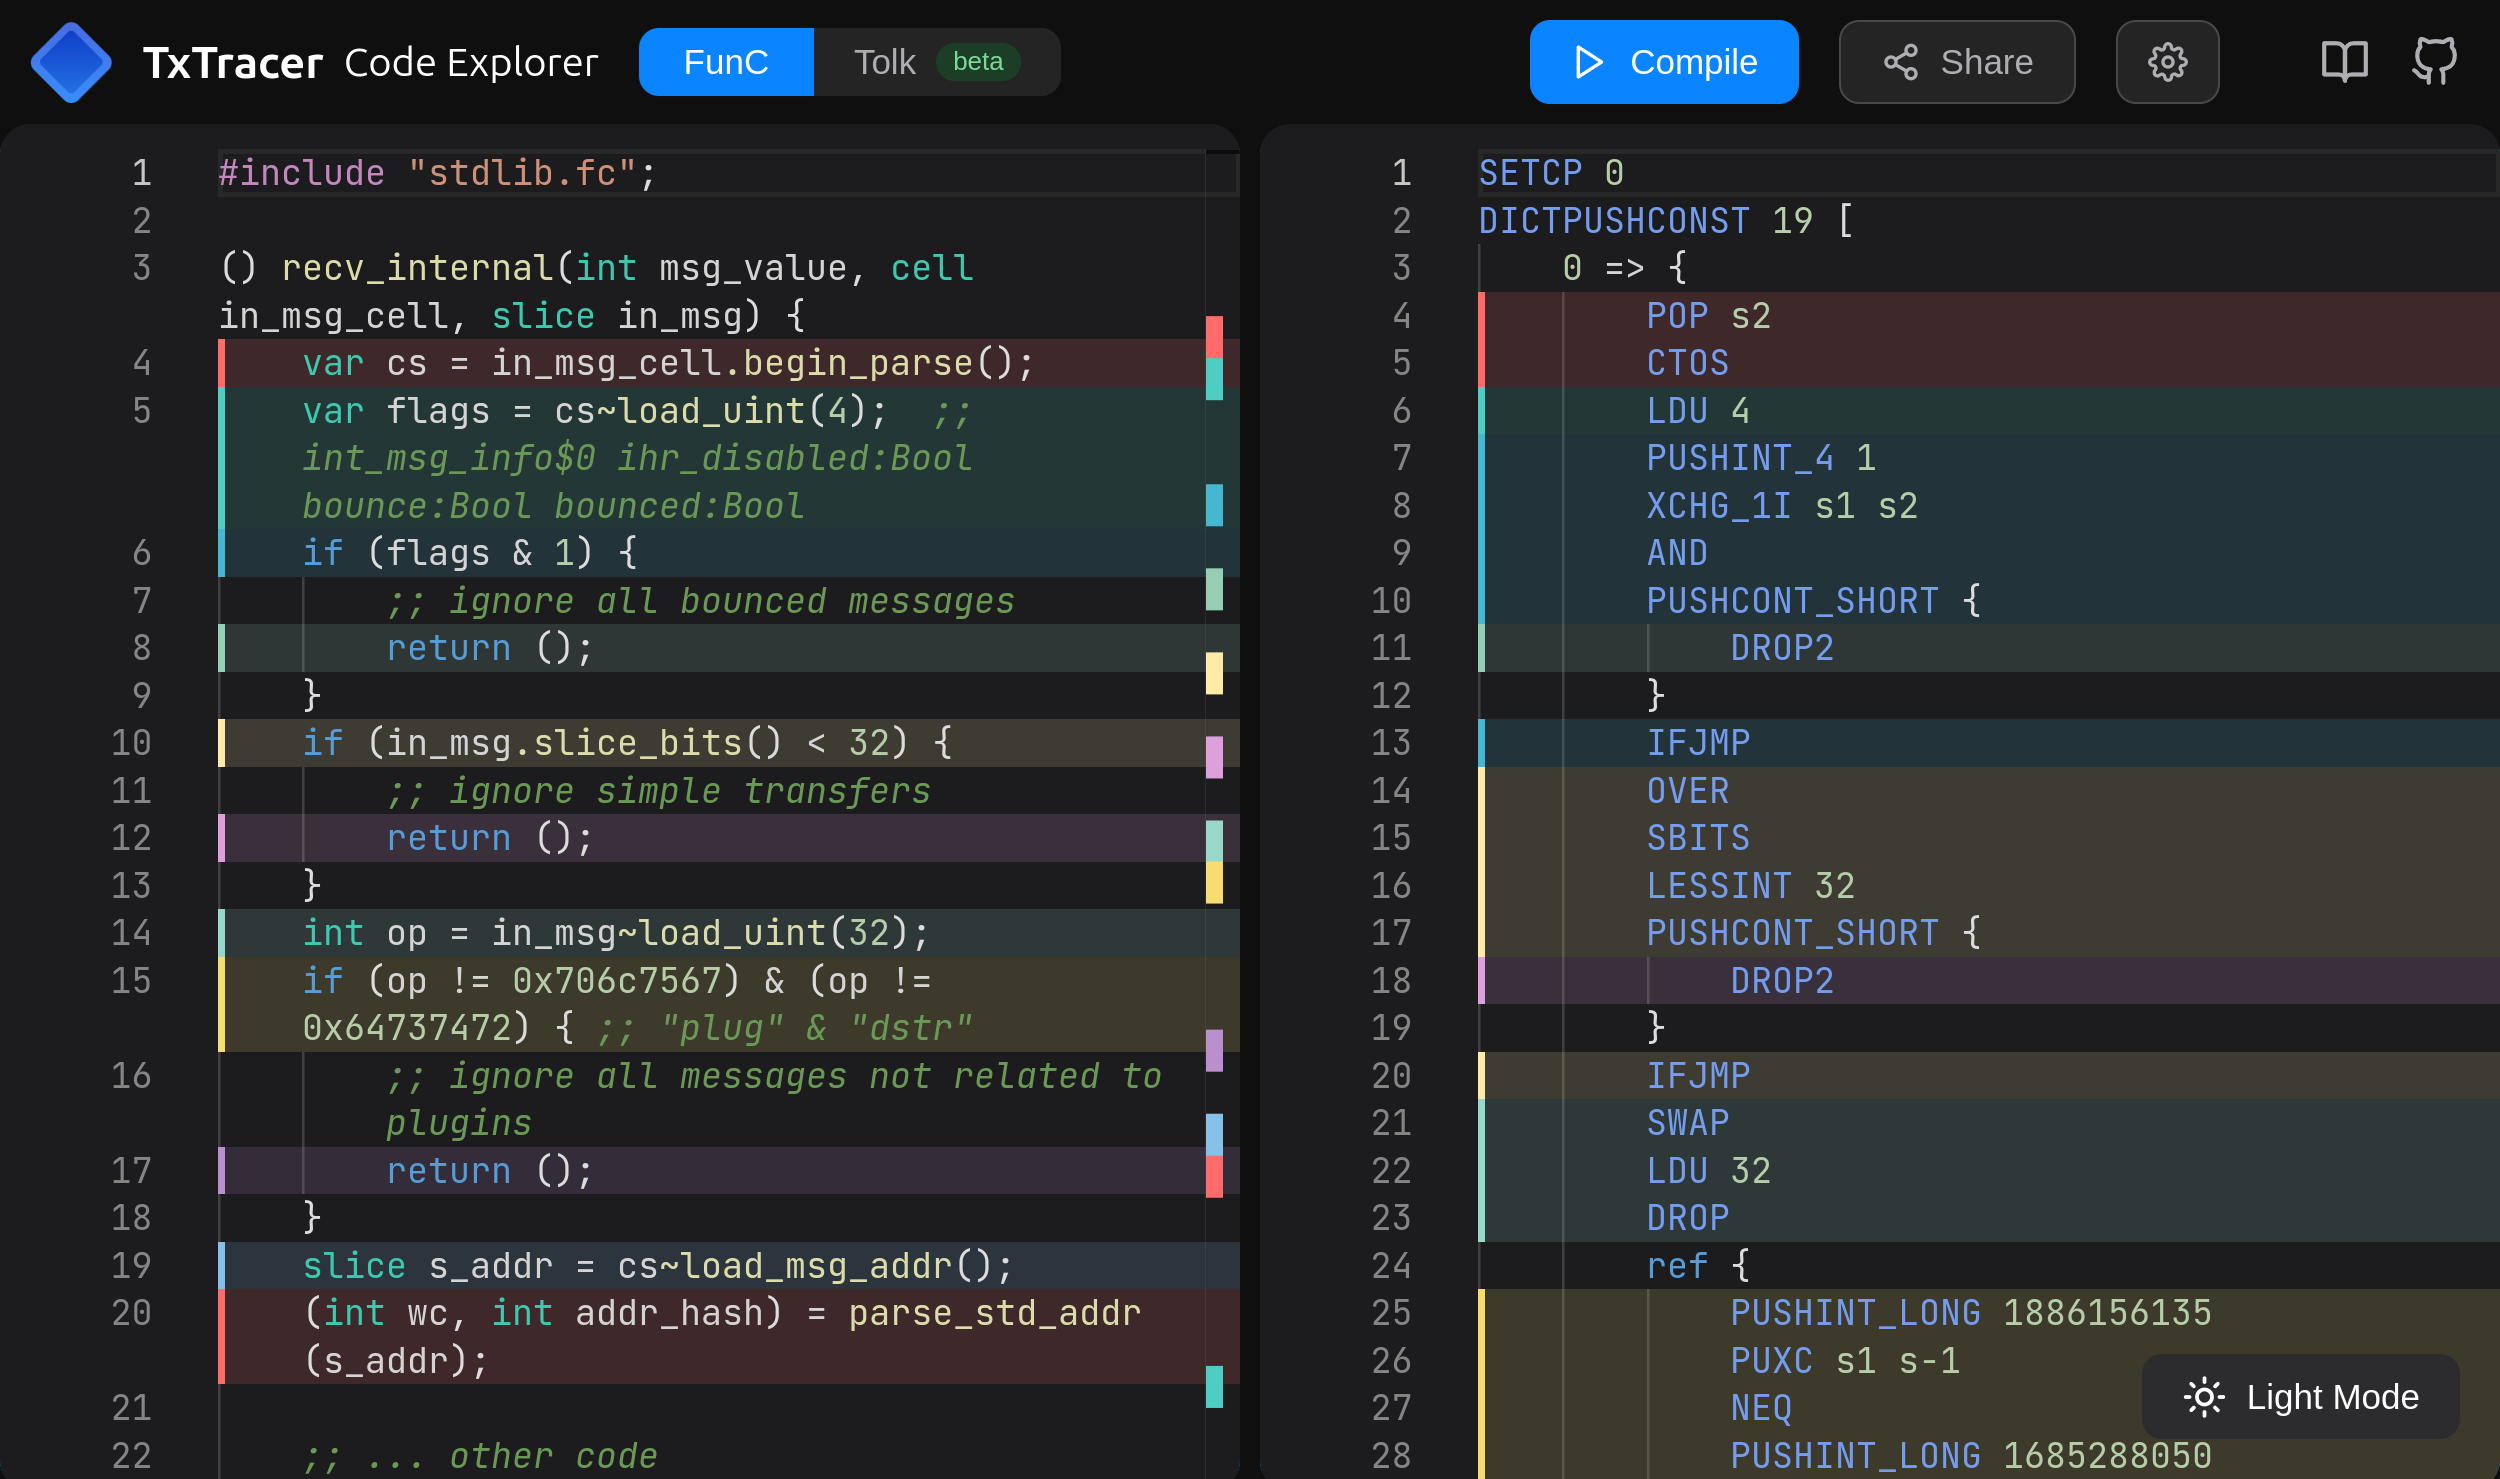This screenshot has height=1479, width=2500.
Task: Click PUSHINT_LONG 1886156135 instruction
Action: point(1971,1313)
